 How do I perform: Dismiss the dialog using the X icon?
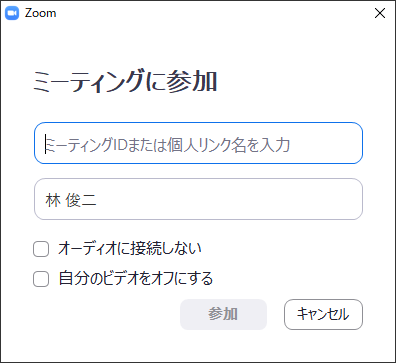[x=380, y=13]
